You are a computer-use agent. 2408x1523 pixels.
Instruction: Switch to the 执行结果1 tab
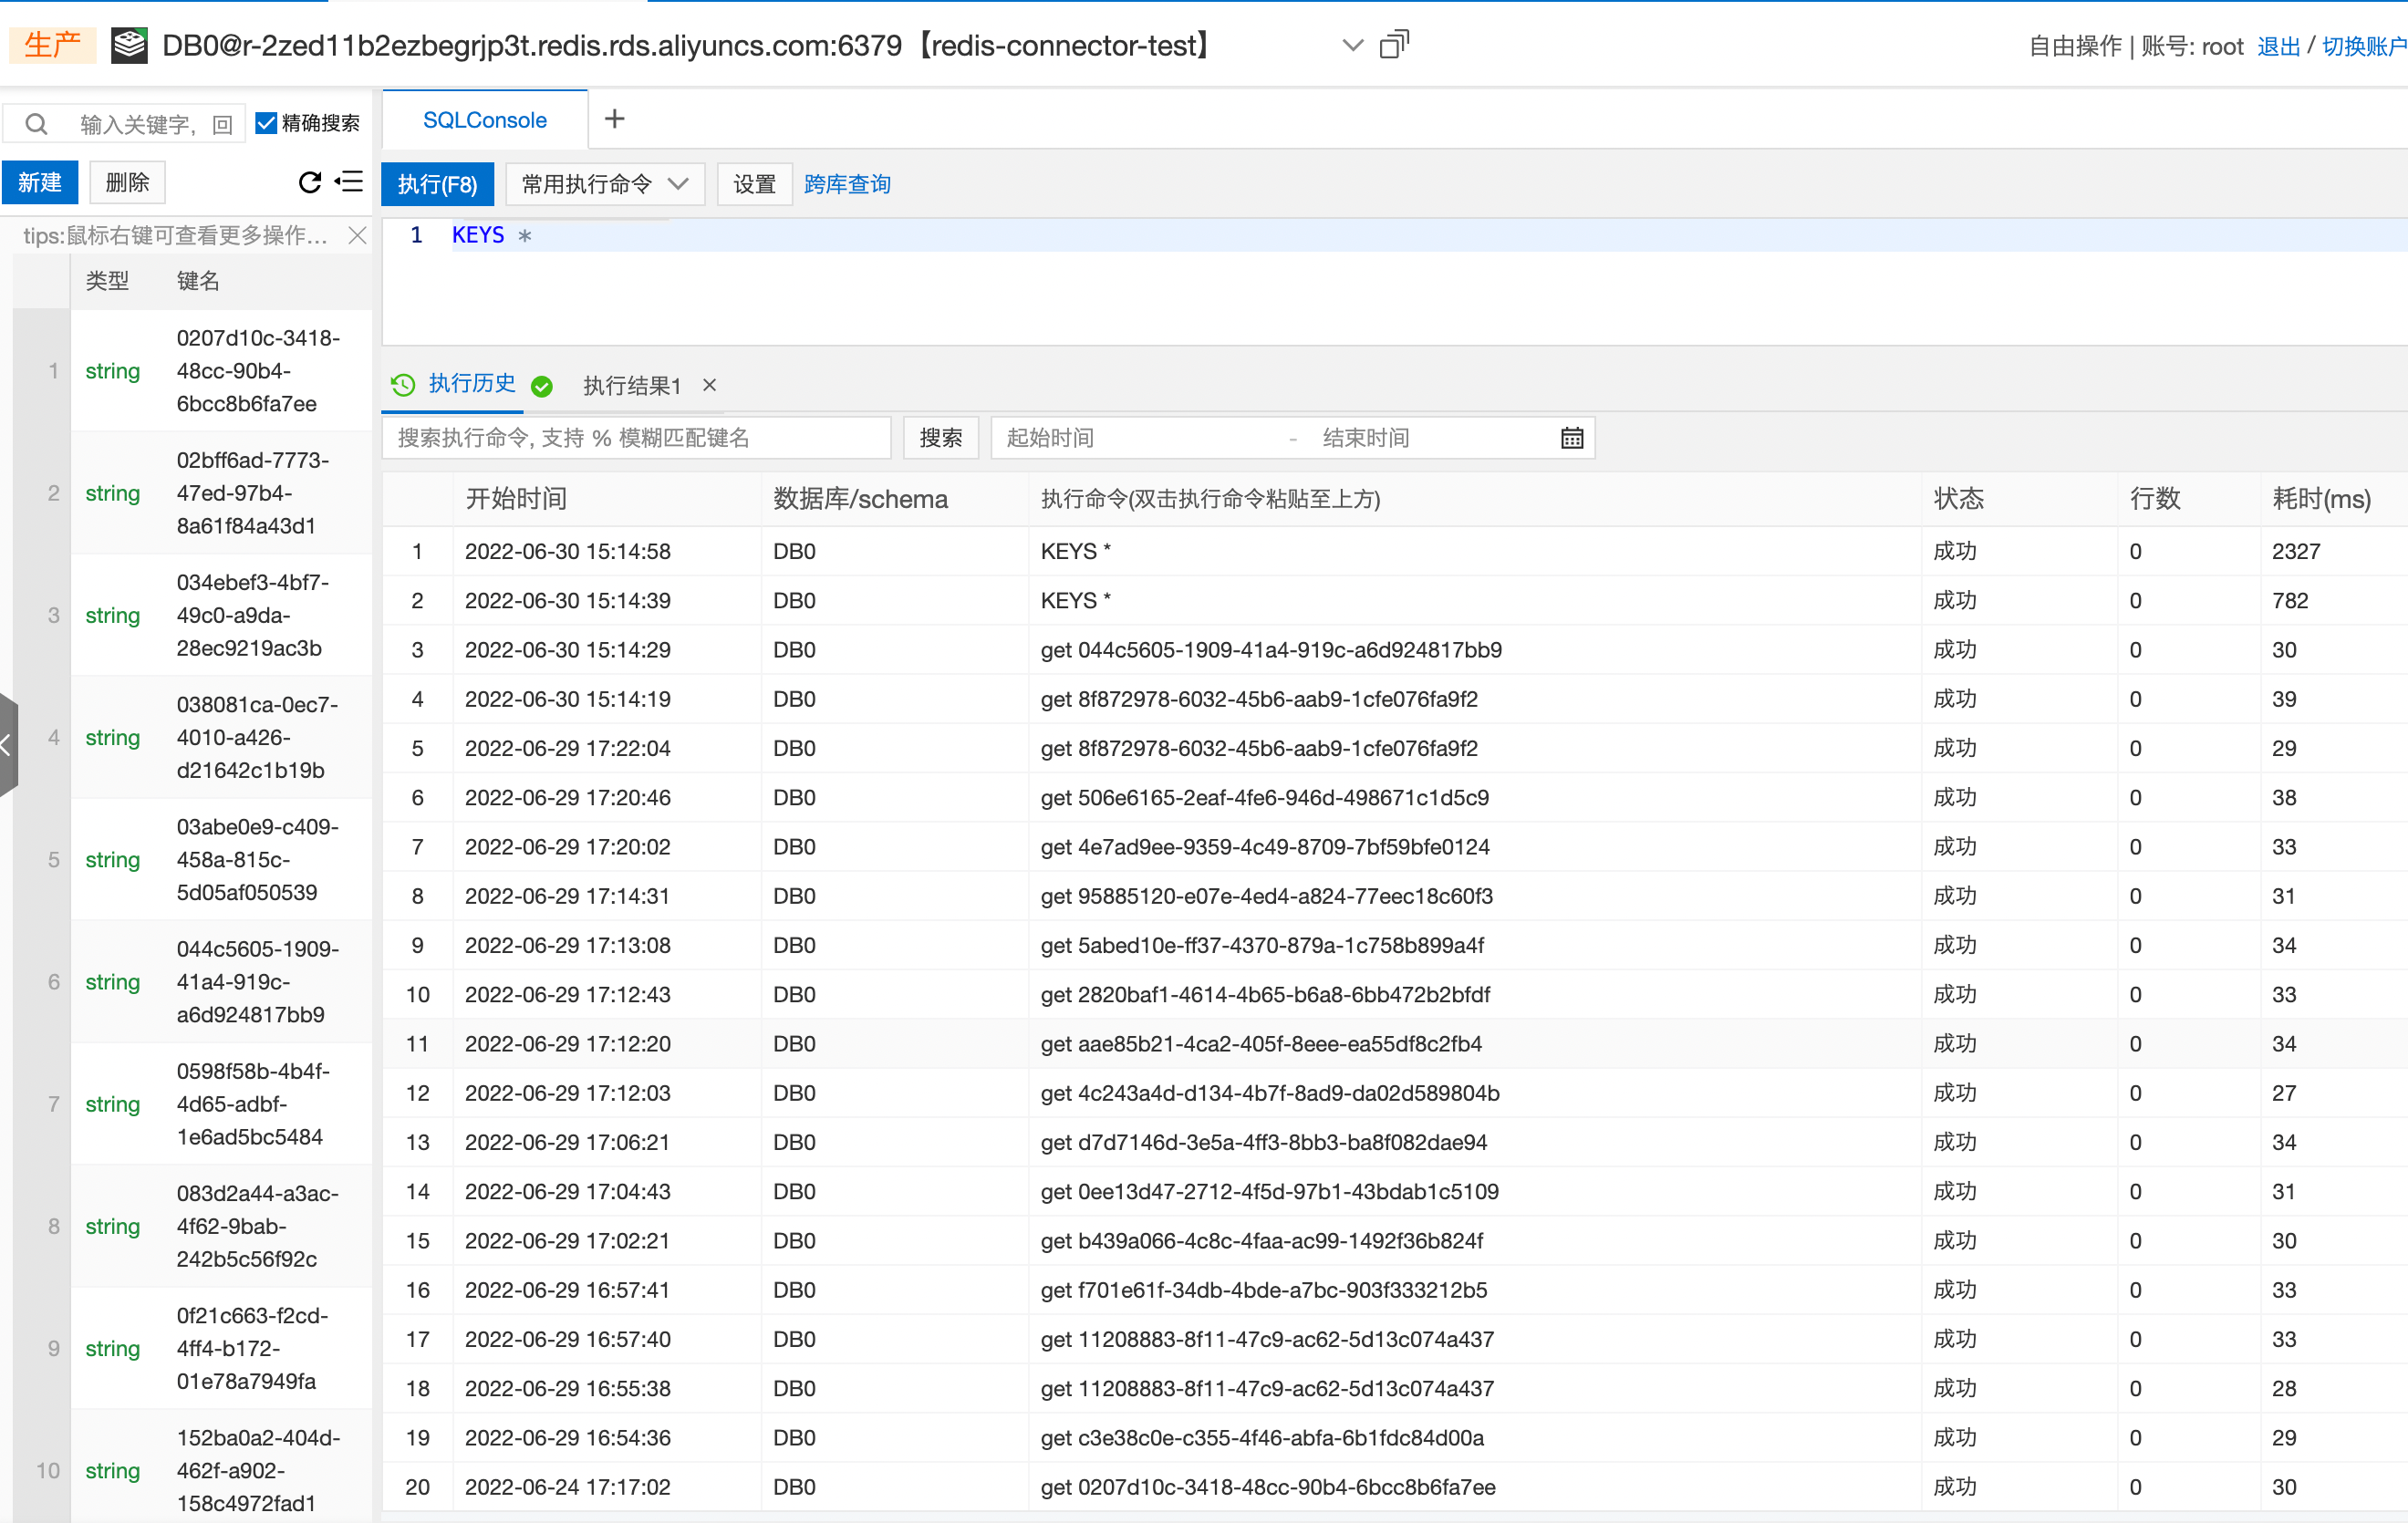tap(632, 386)
